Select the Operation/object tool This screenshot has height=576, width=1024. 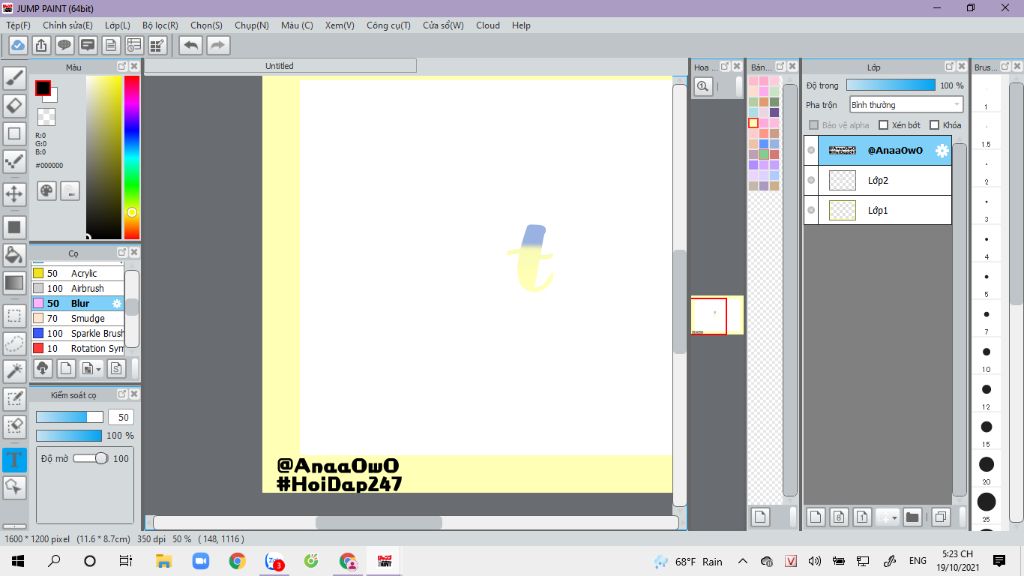14,487
